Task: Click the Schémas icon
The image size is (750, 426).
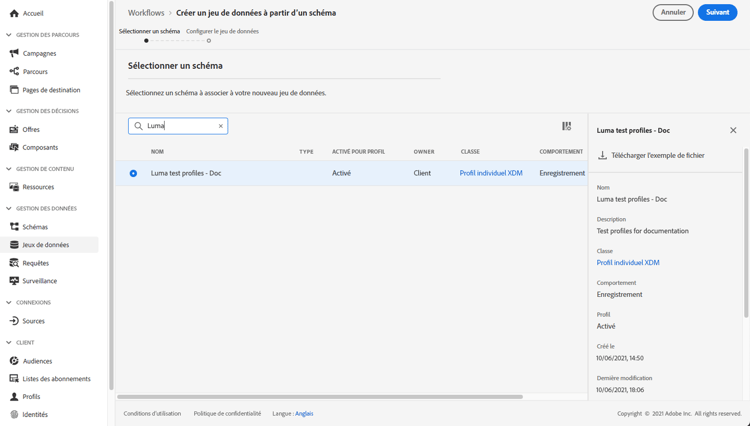Action: [x=14, y=227]
